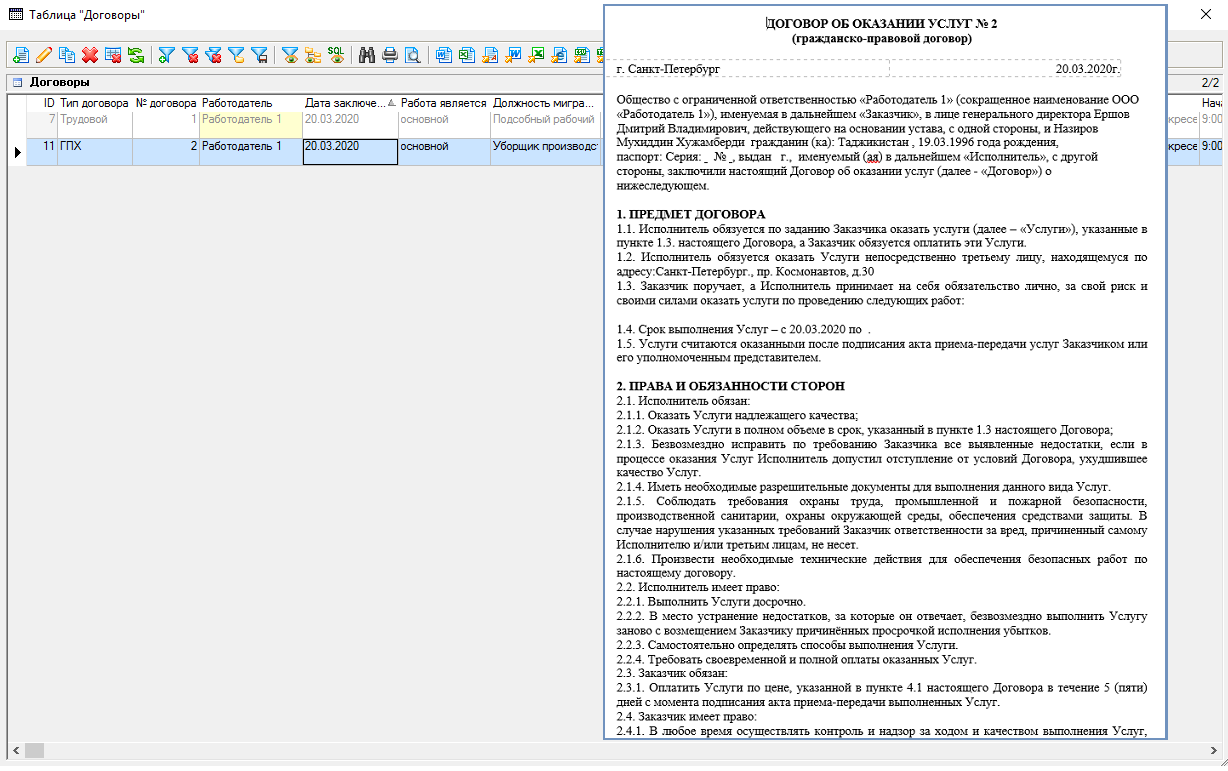The width and height of the screenshot is (1228, 771).
Task: Click the 'Уборщик производст' position cell
Action: (x=545, y=146)
